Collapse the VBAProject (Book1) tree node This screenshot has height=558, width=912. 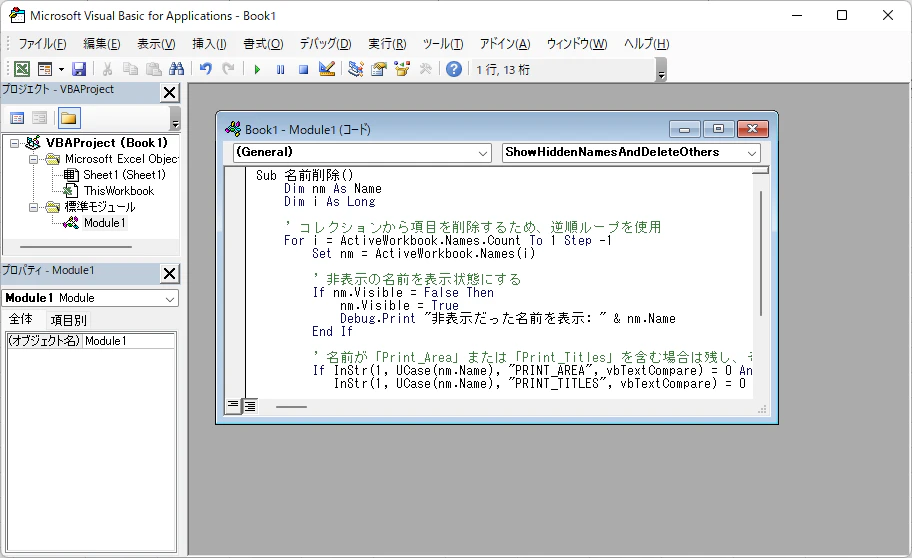click(15, 143)
